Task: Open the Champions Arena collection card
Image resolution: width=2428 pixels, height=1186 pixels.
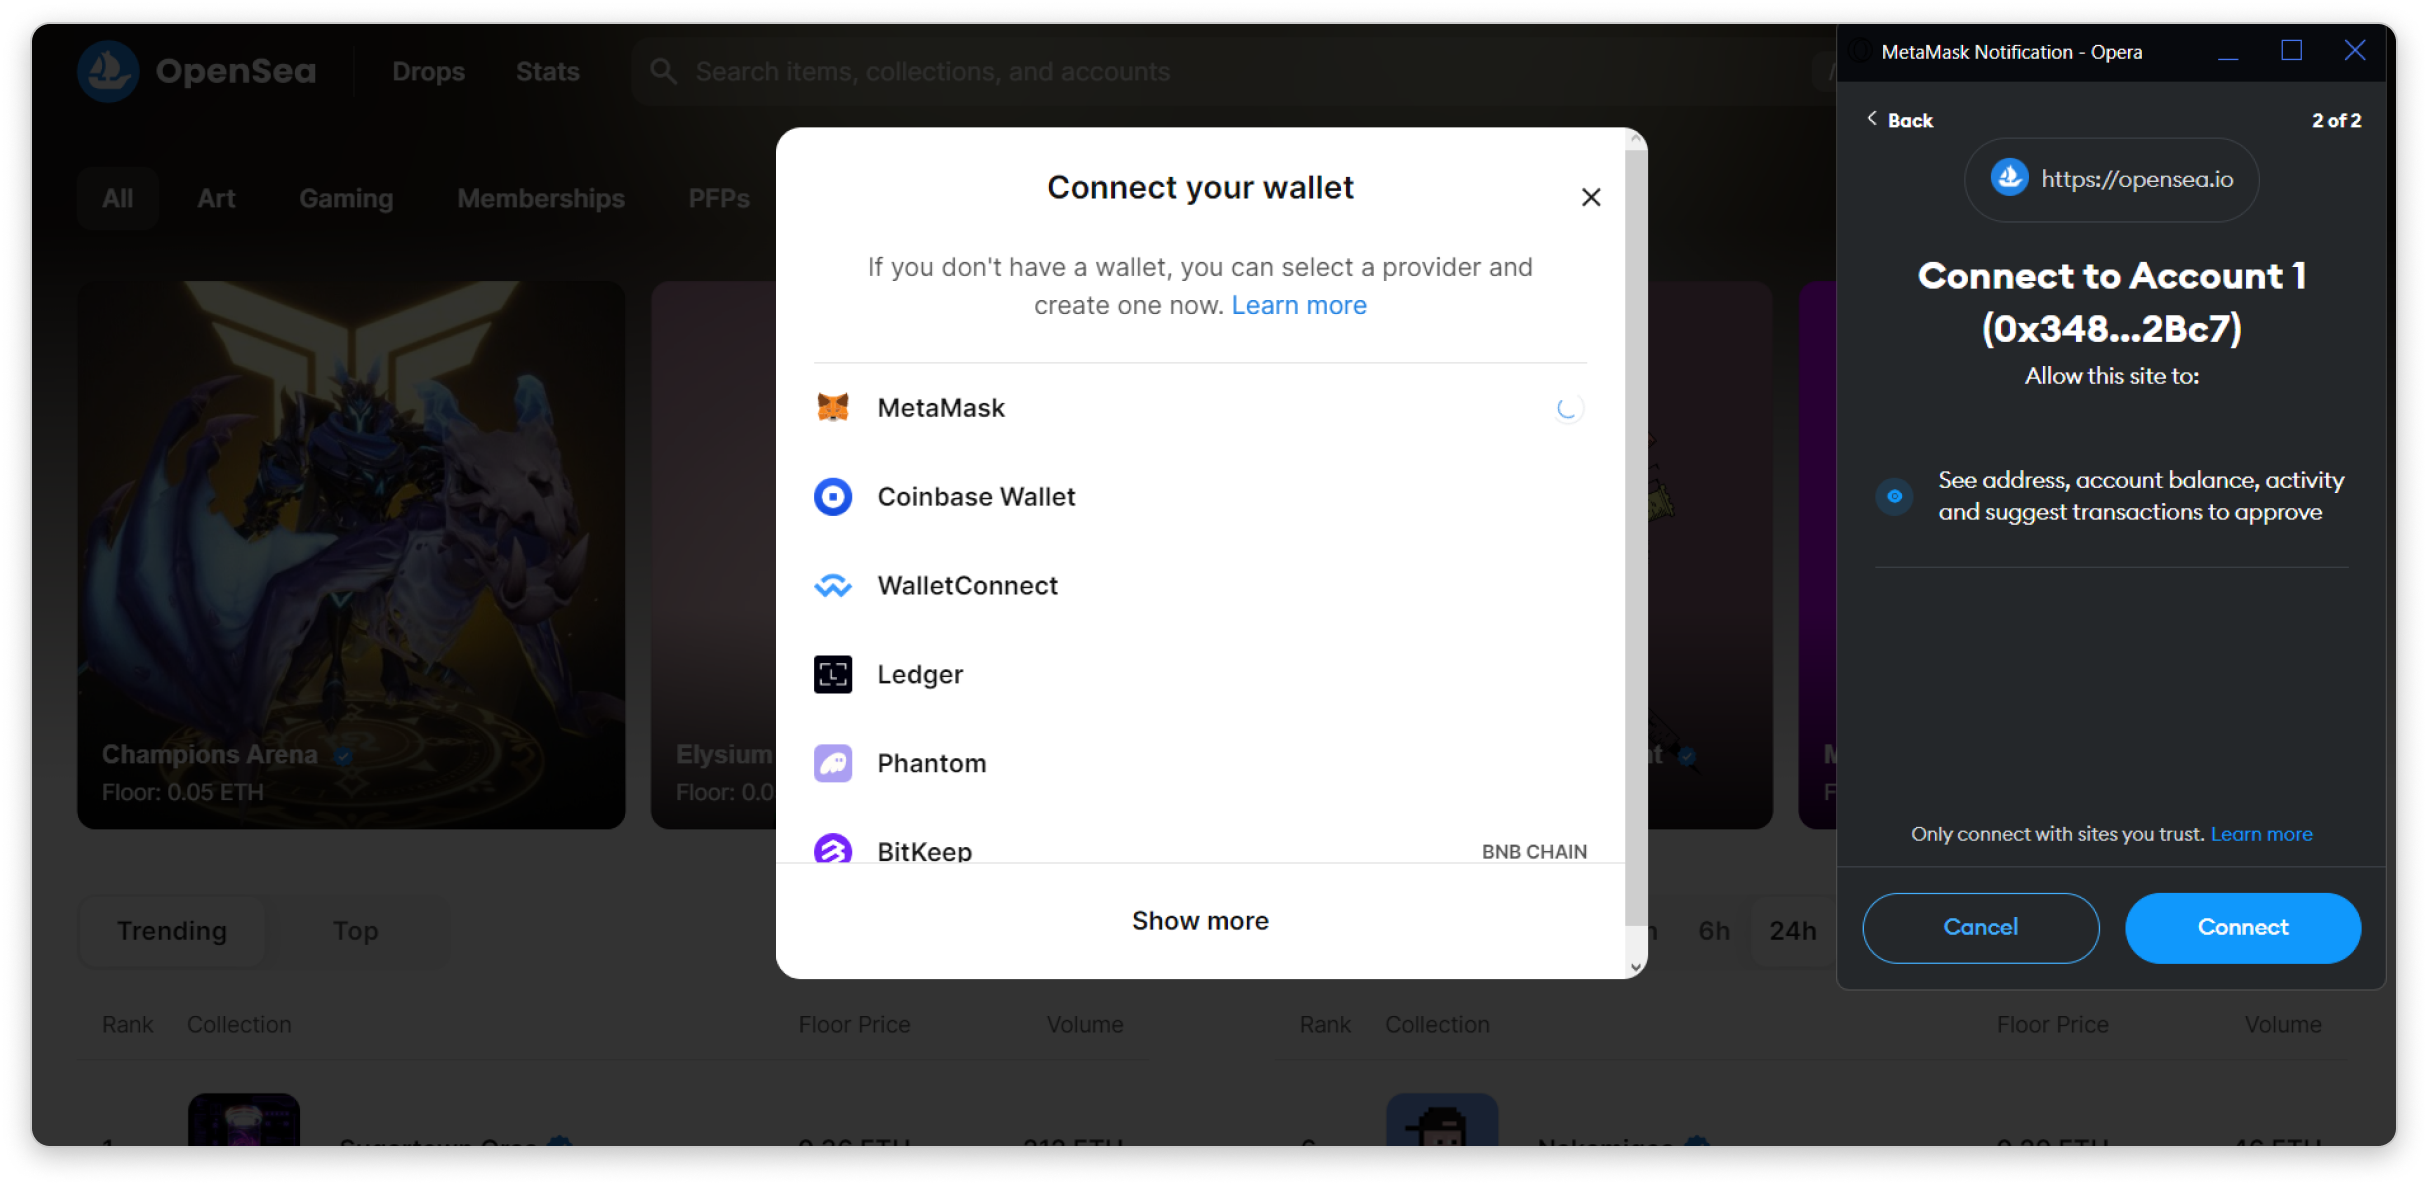Action: pyautogui.click(x=351, y=555)
